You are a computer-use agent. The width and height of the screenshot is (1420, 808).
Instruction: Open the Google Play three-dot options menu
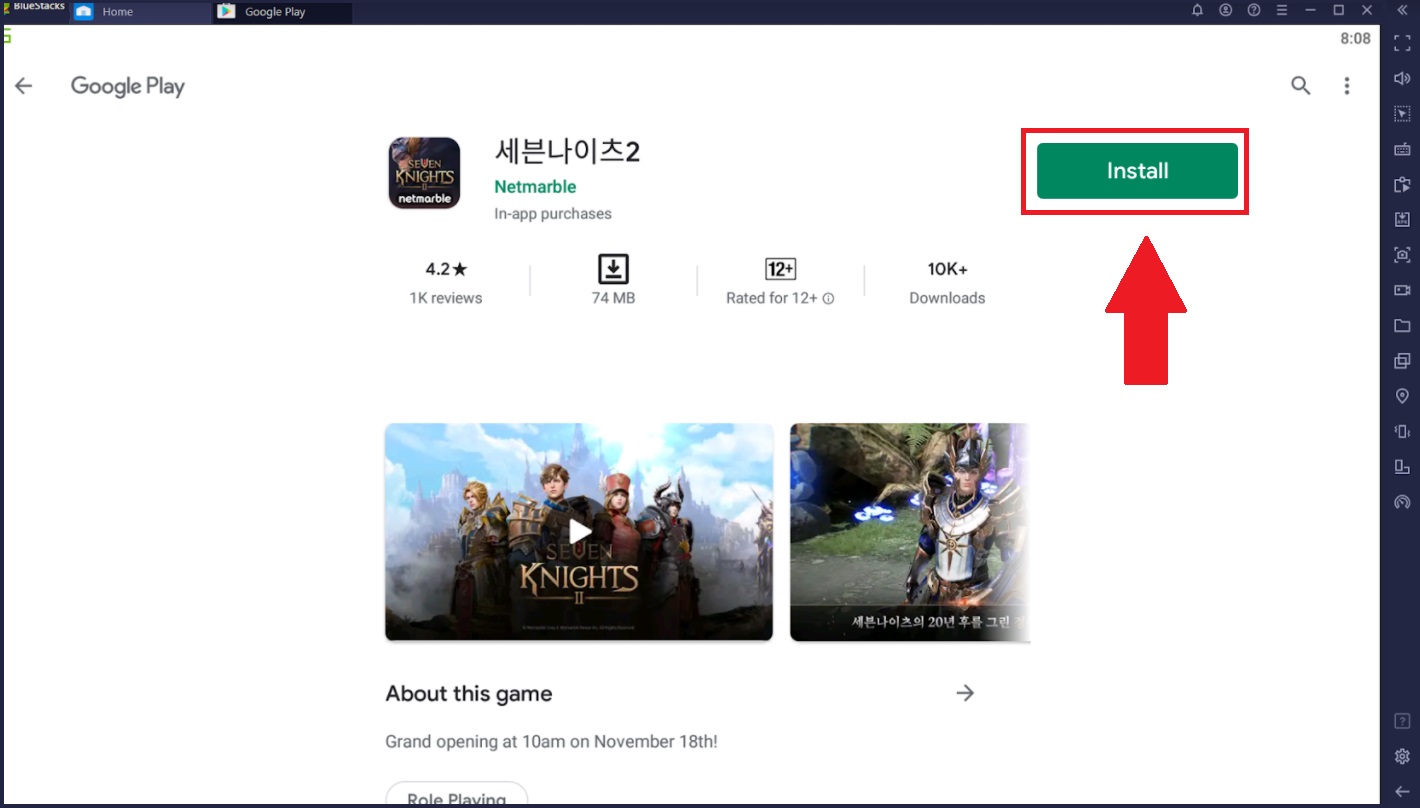[x=1347, y=86]
